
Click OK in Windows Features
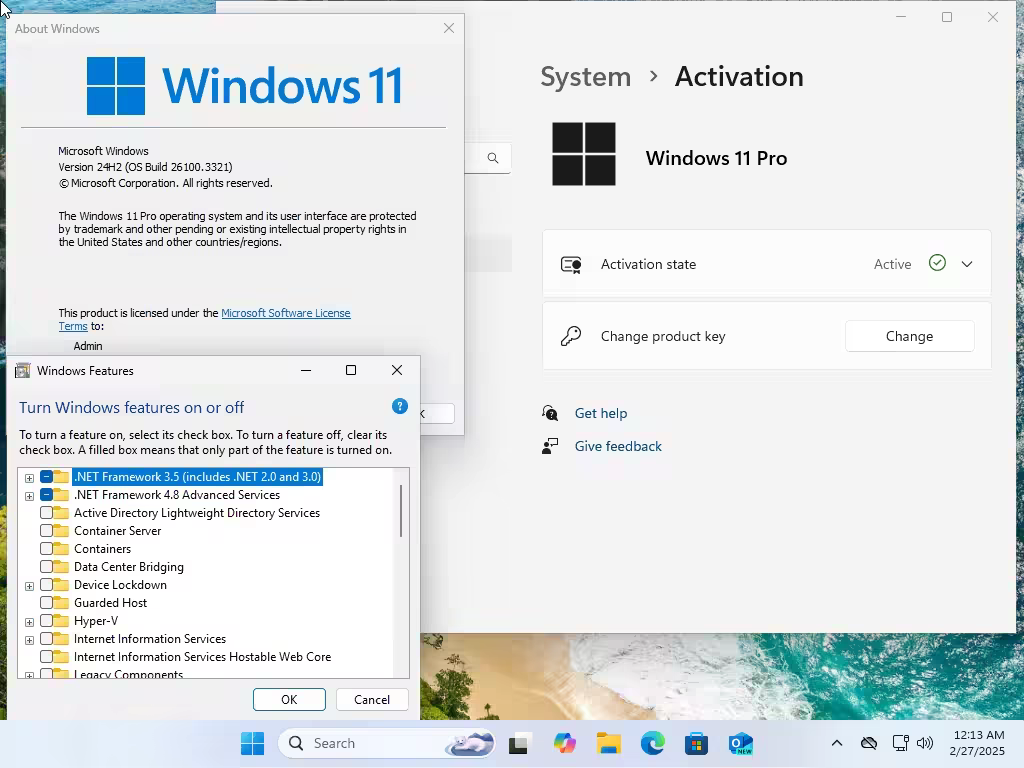coord(289,699)
